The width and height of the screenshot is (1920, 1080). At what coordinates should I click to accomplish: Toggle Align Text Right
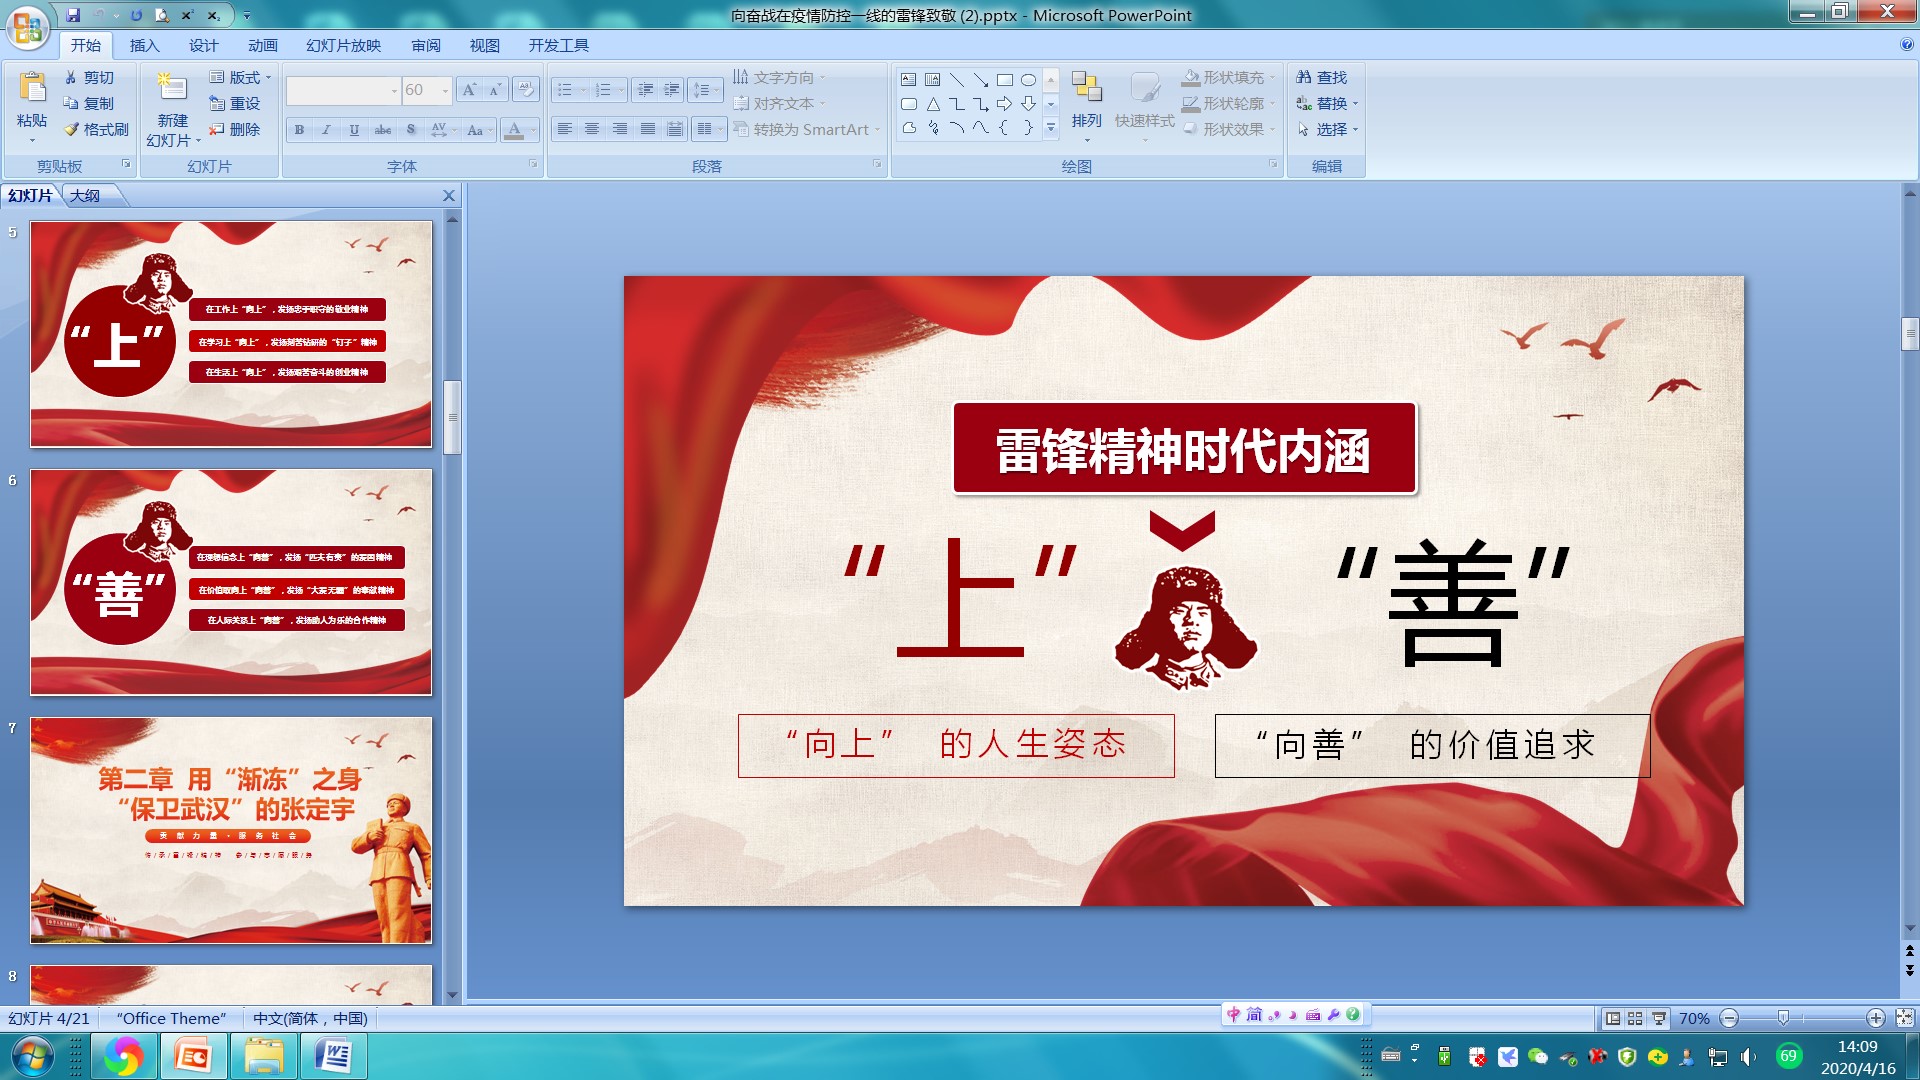point(620,129)
